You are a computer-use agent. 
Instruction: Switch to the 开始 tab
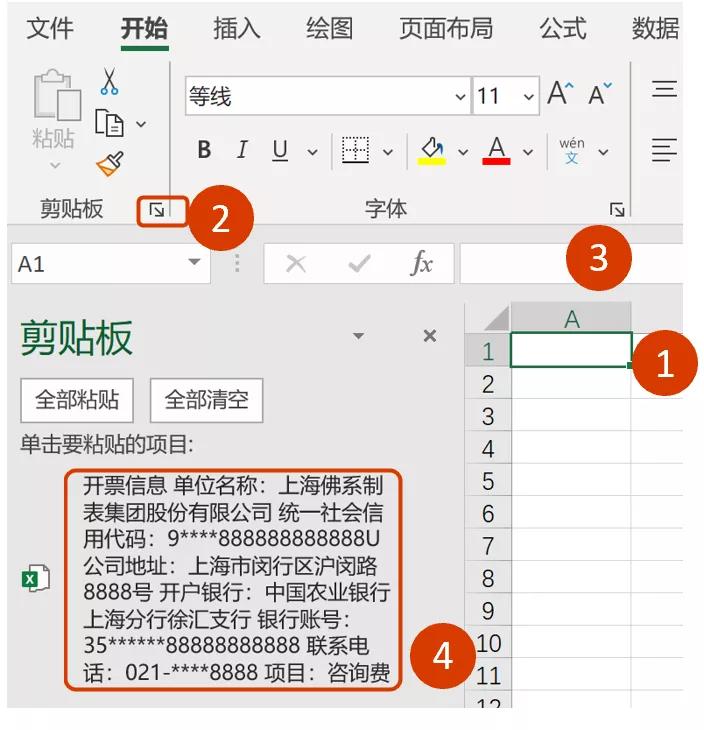144,28
